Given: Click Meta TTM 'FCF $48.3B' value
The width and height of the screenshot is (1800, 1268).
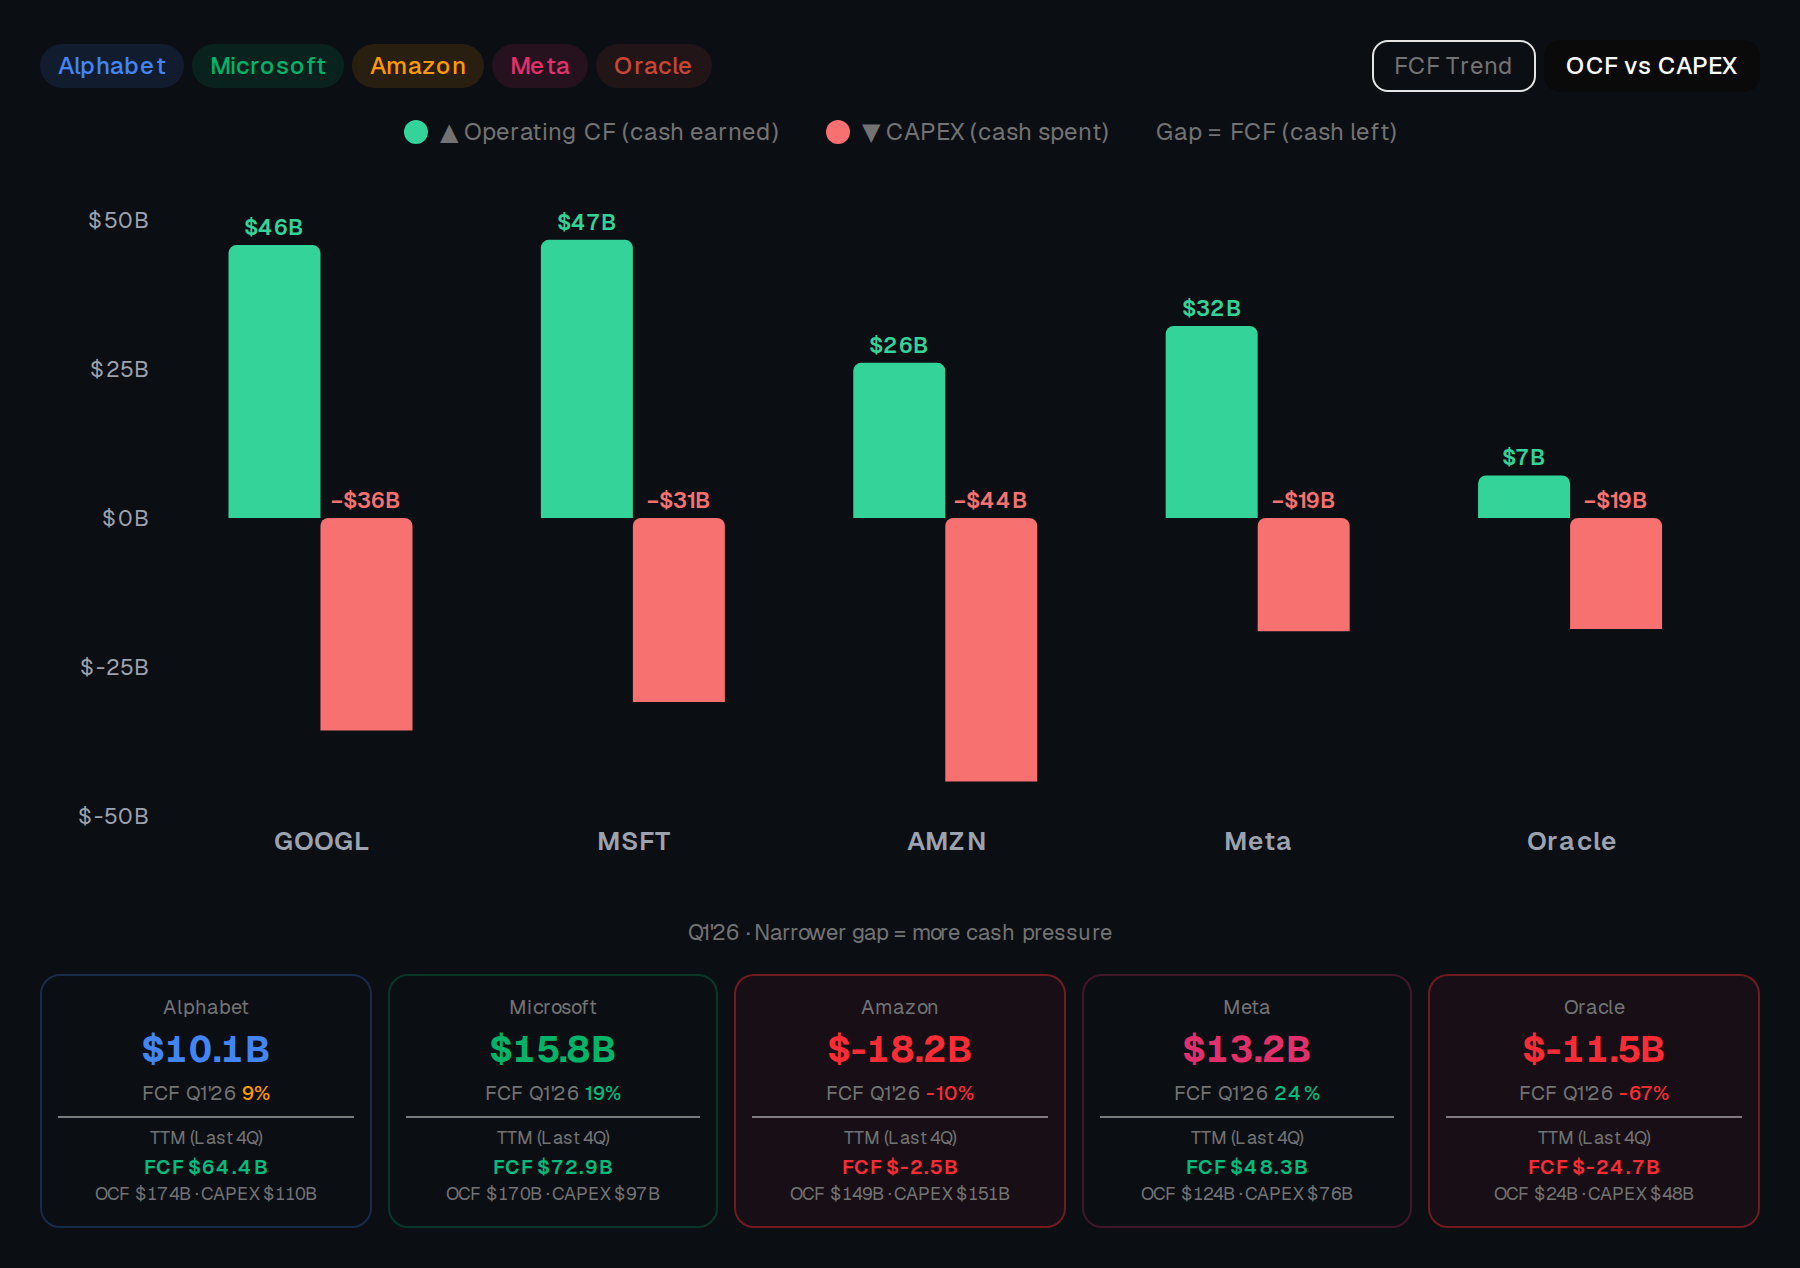Looking at the screenshot, I should (1247, 1167).
